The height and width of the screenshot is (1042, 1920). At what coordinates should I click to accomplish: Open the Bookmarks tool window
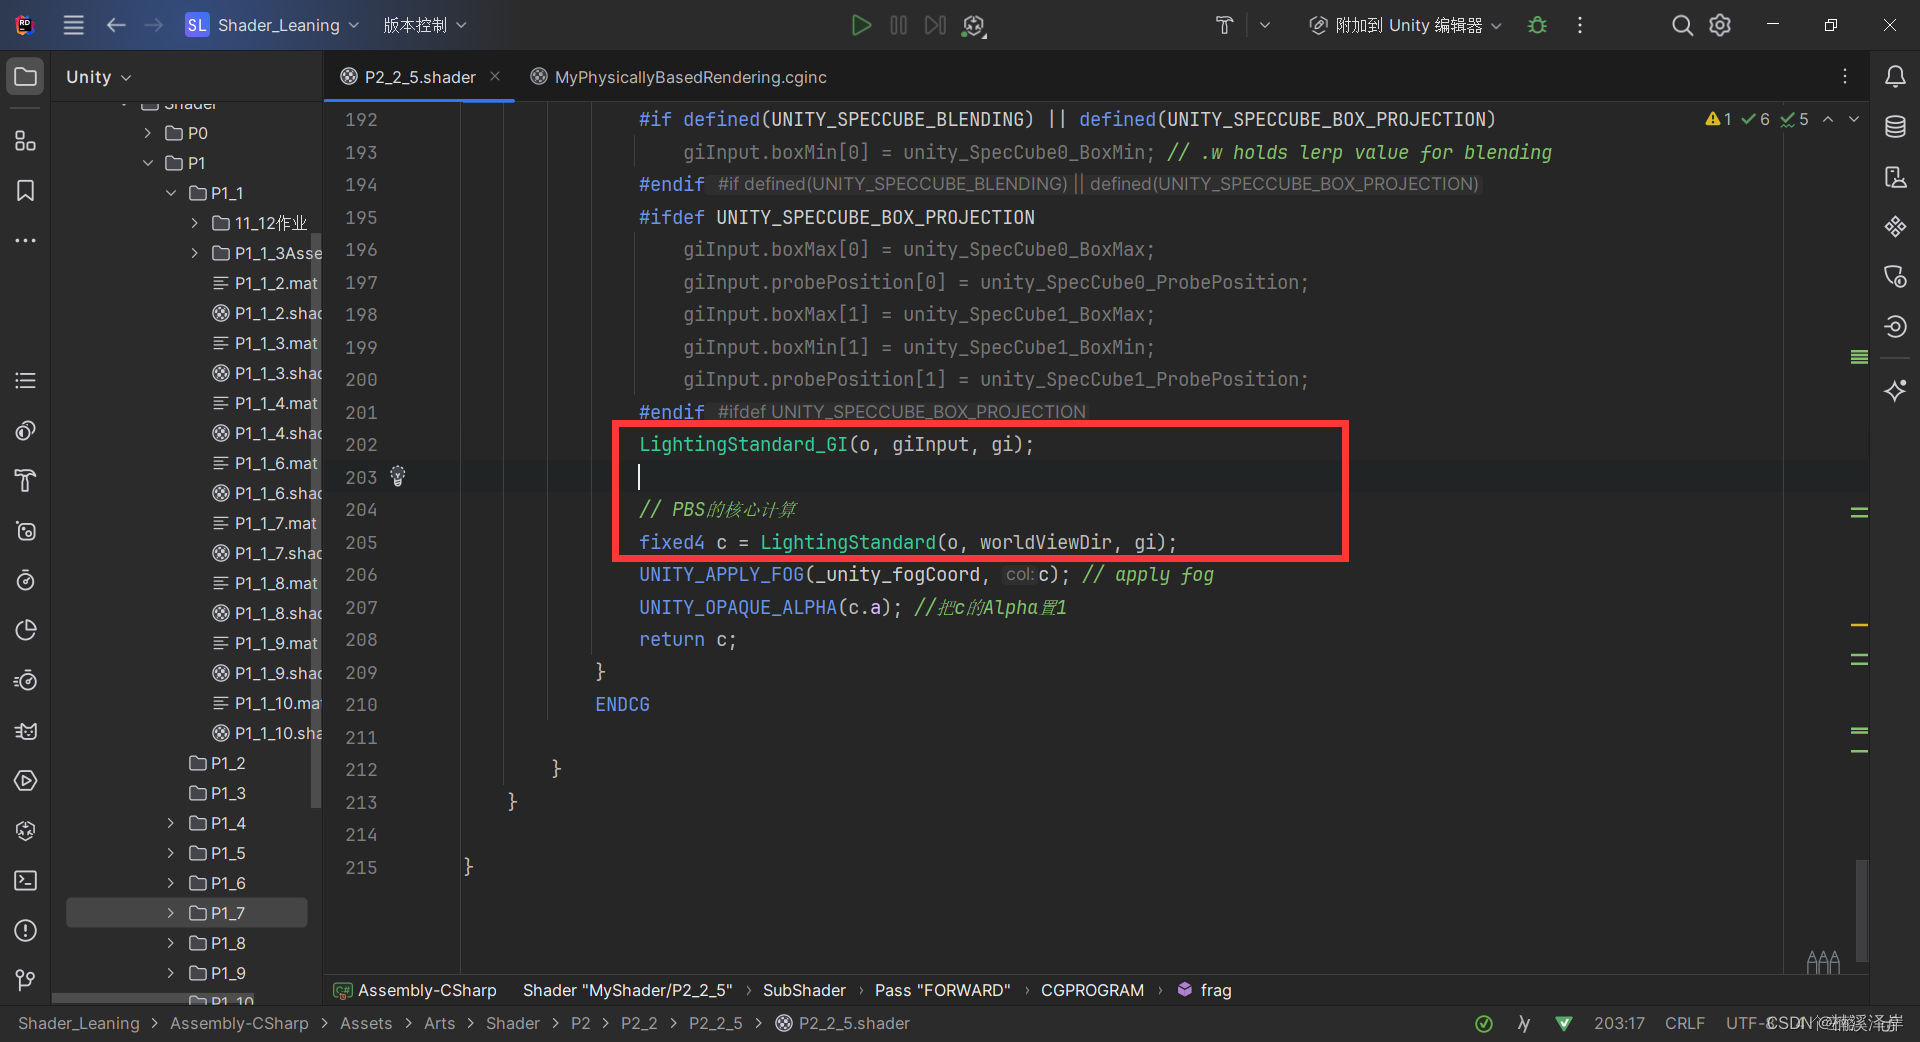25,190
